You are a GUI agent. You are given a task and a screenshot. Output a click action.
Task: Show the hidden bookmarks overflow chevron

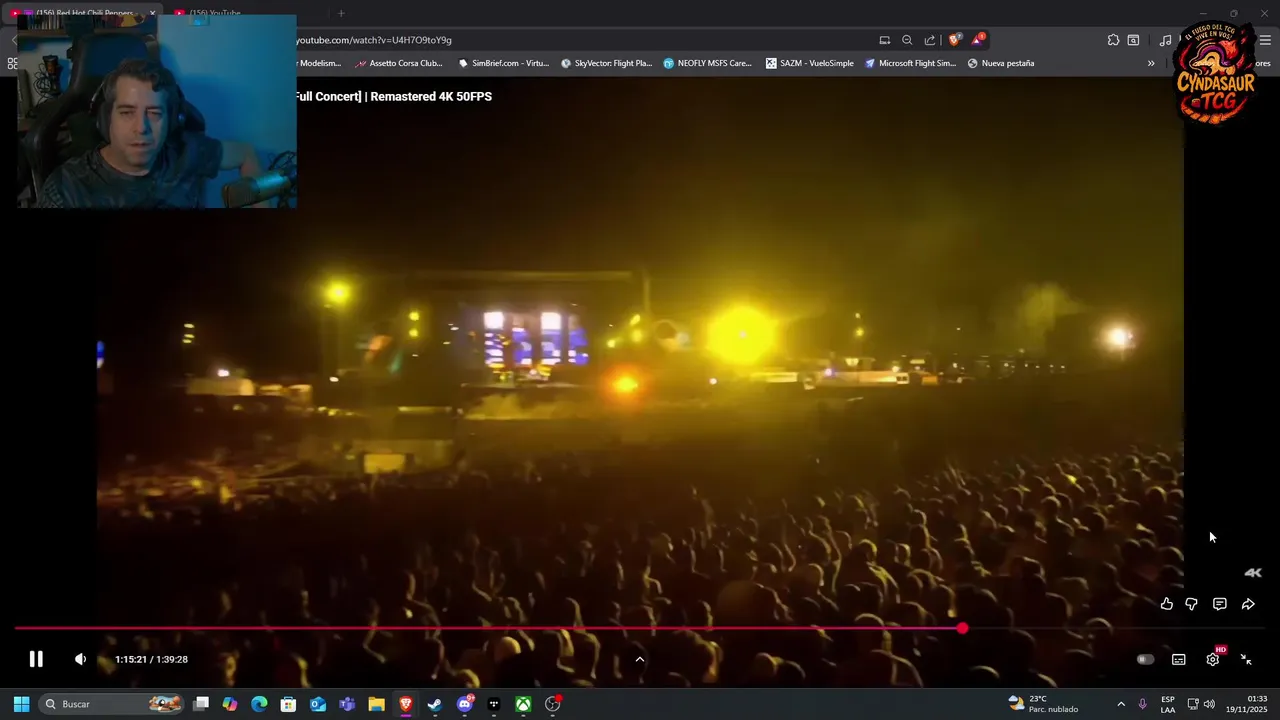(x=1151, y=63)
